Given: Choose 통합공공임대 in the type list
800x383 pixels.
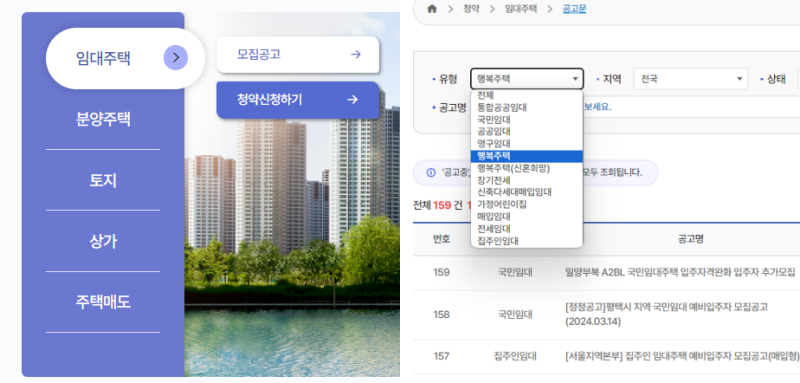Looking at the screenshot, I should pyautogui.click(x=527, y=108).
